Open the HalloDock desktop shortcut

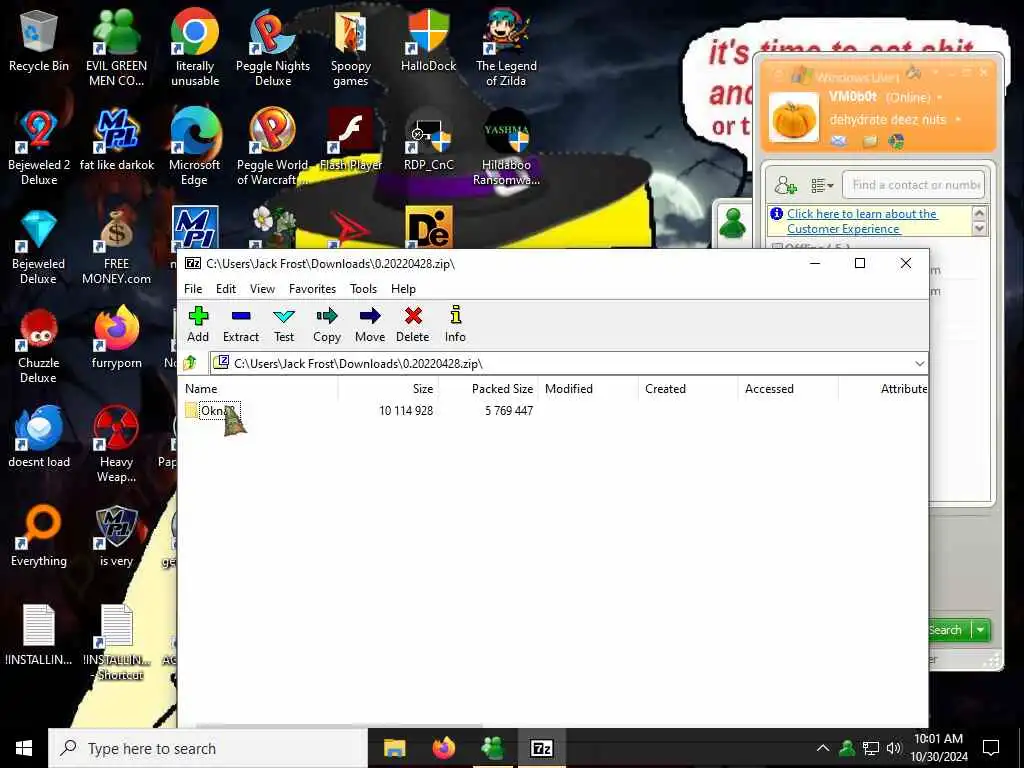[428, 40]
